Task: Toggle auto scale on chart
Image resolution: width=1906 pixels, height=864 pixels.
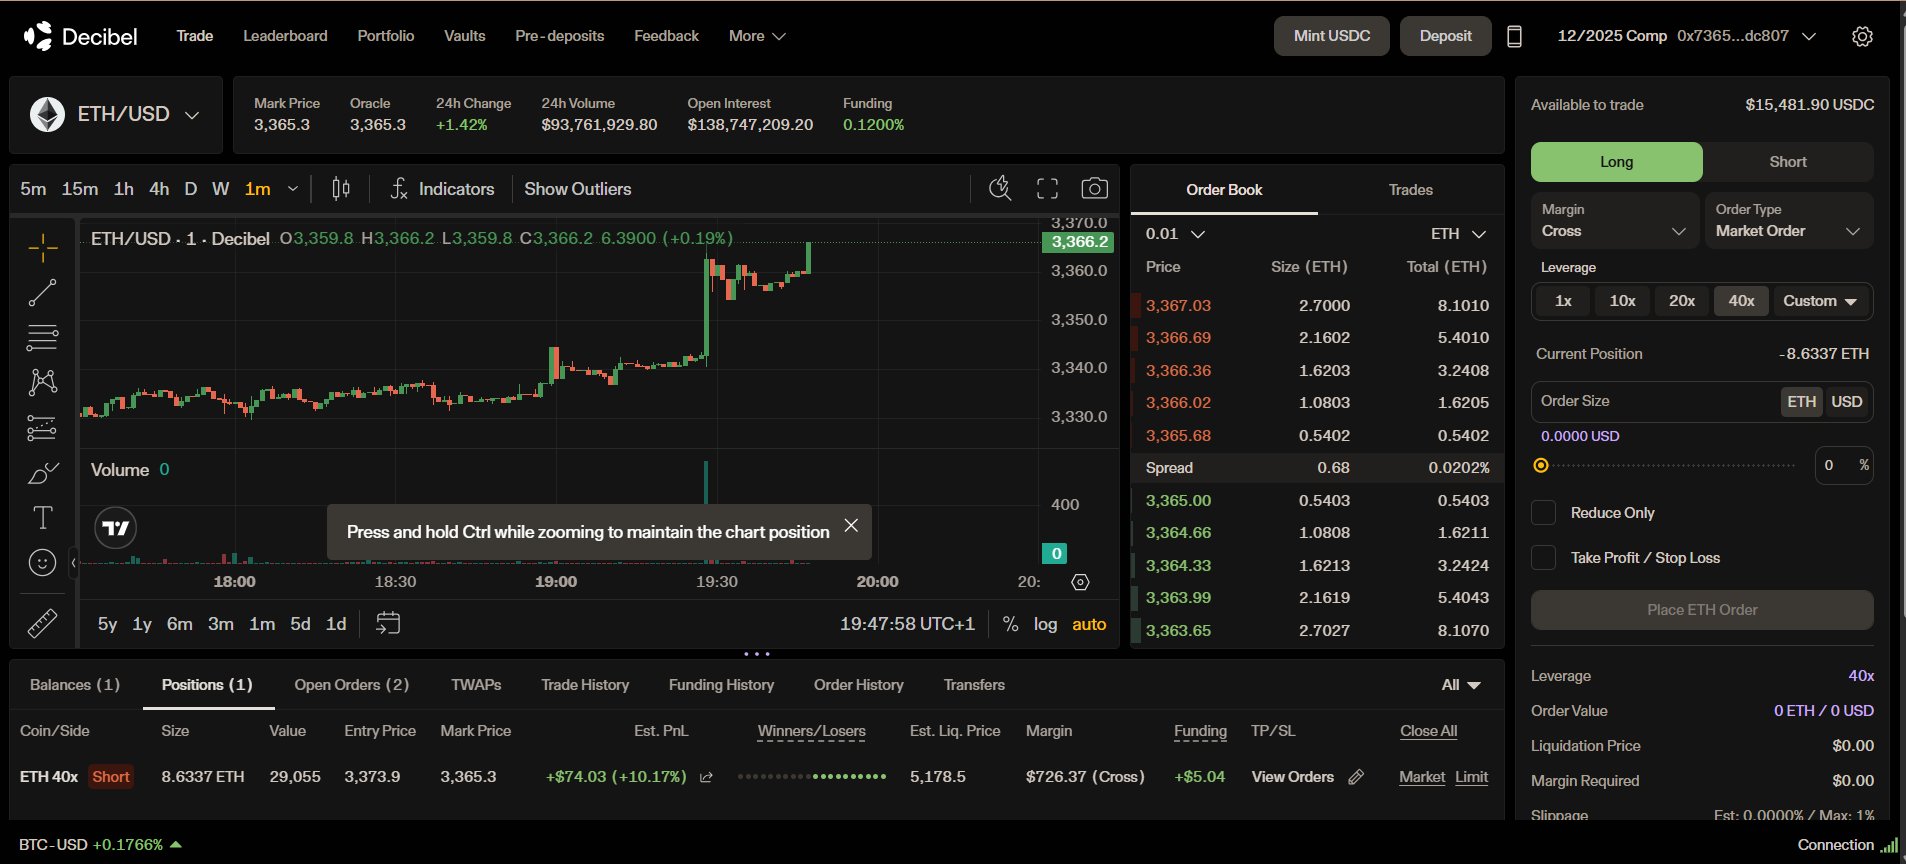Action: click(x=1089, y=624)
